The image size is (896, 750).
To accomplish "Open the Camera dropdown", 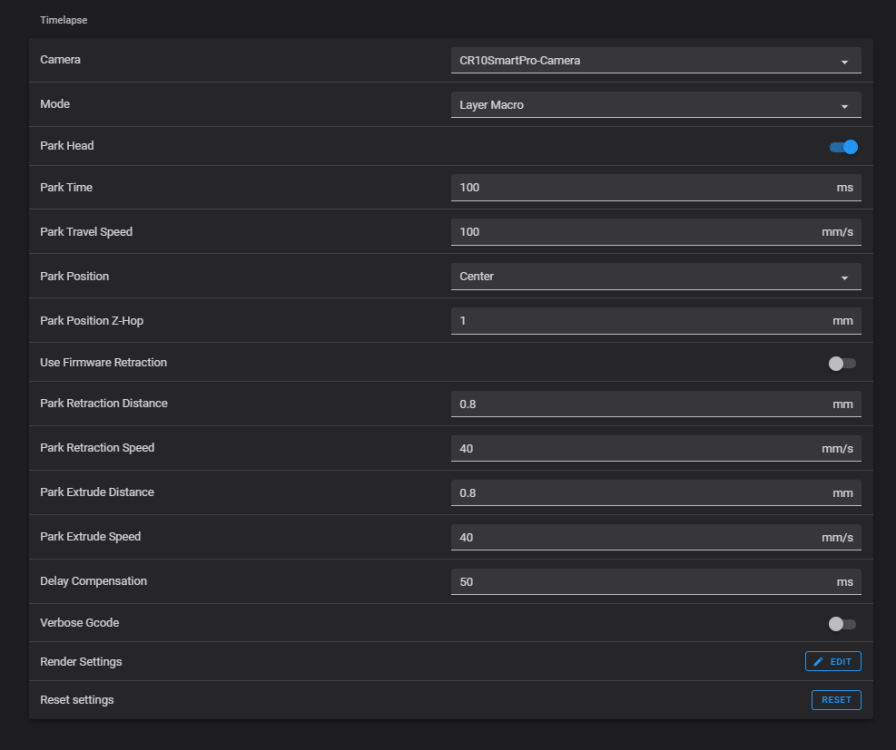I will tap(655, 61).
